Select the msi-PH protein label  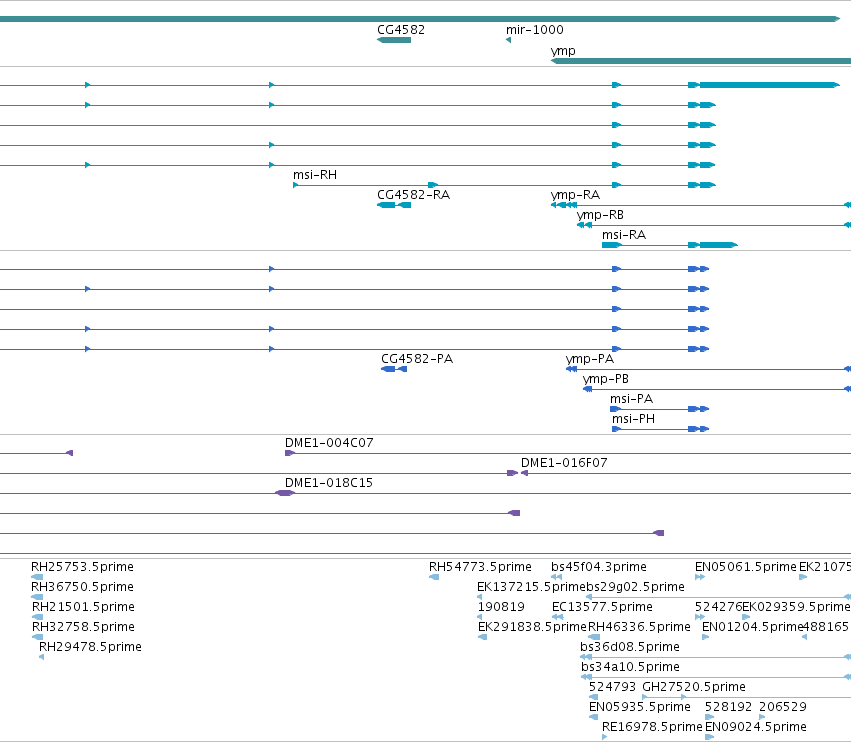tap(633, 419)
